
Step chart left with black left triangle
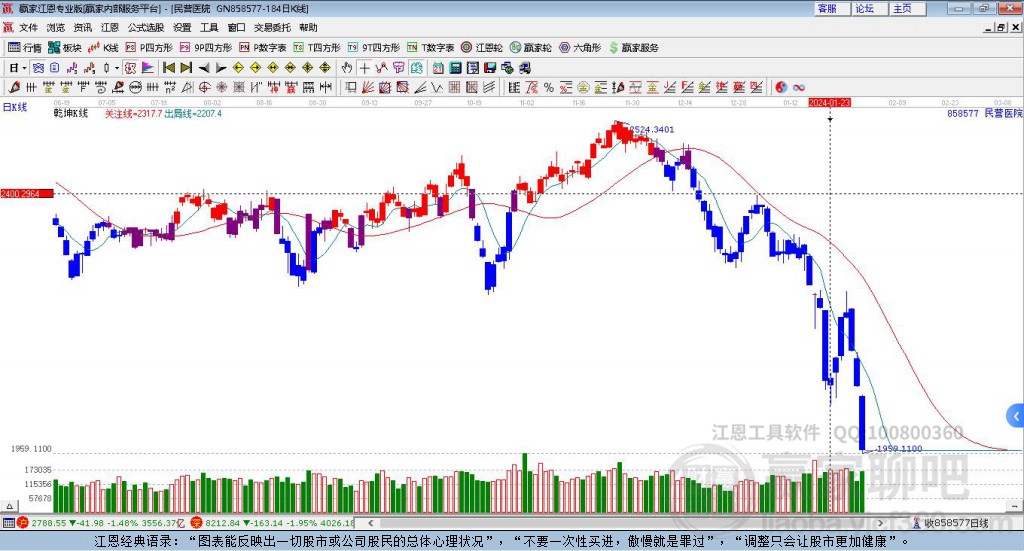tap(204, 68)
